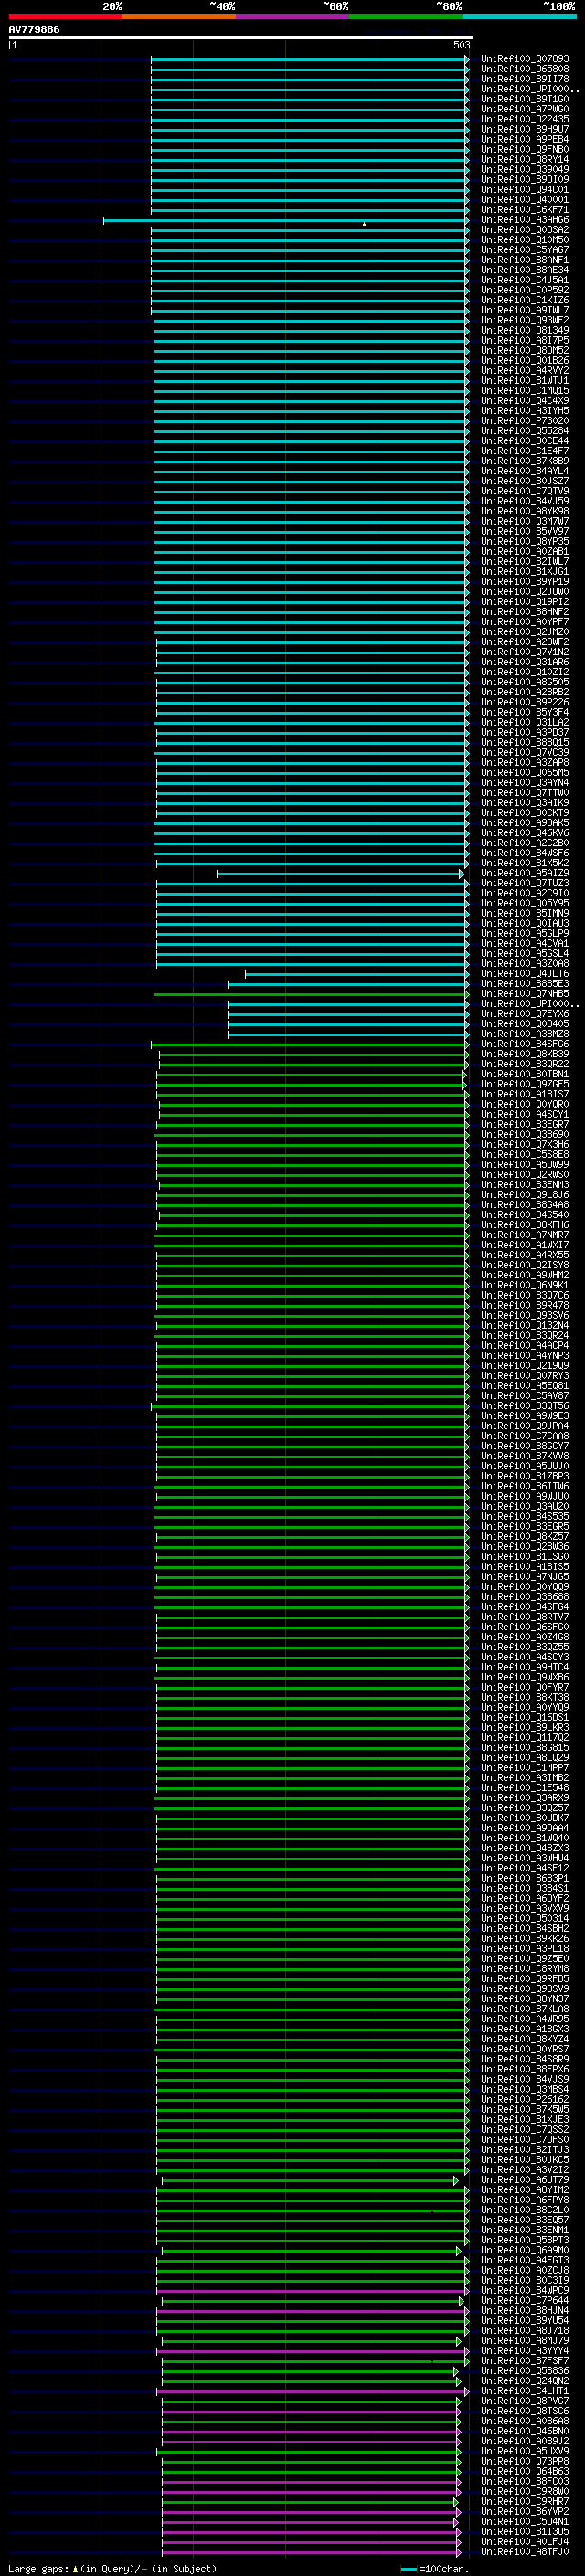
Task: Click label UniRef100_A5AIZ9
Action: (525, 873)
